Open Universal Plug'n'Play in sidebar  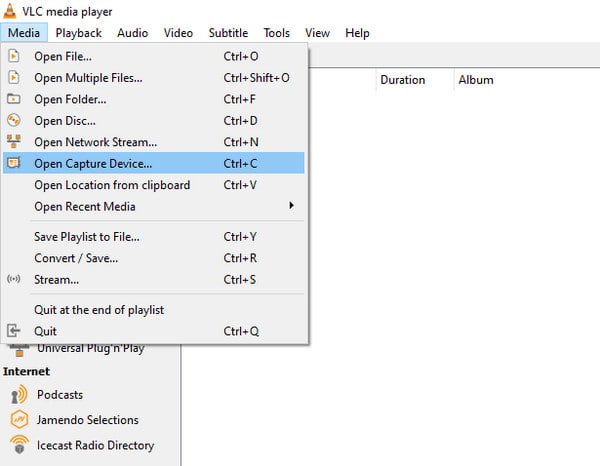90,349
